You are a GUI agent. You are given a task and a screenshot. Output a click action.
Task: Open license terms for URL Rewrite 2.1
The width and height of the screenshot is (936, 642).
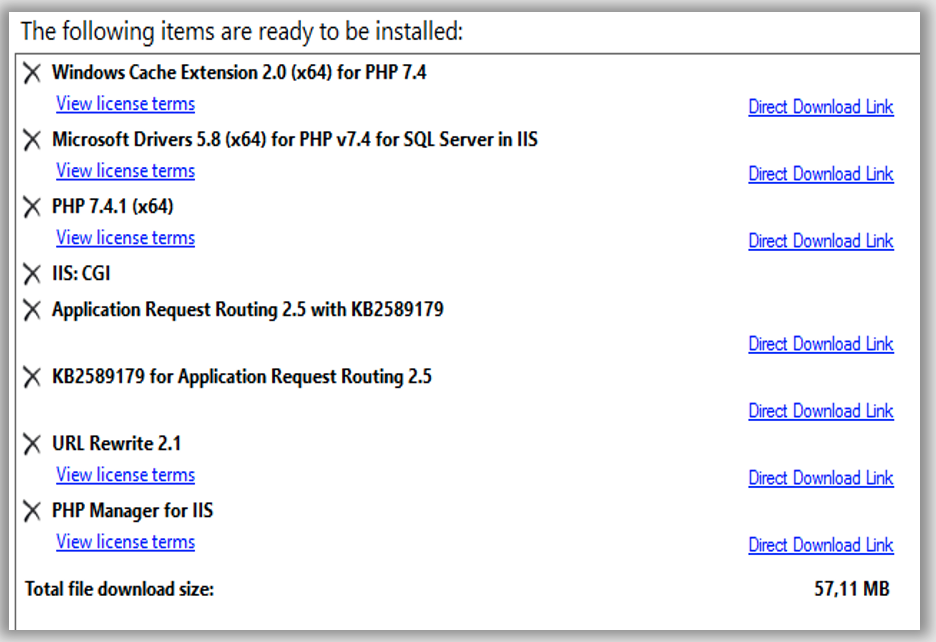click(x=125, y=475)
